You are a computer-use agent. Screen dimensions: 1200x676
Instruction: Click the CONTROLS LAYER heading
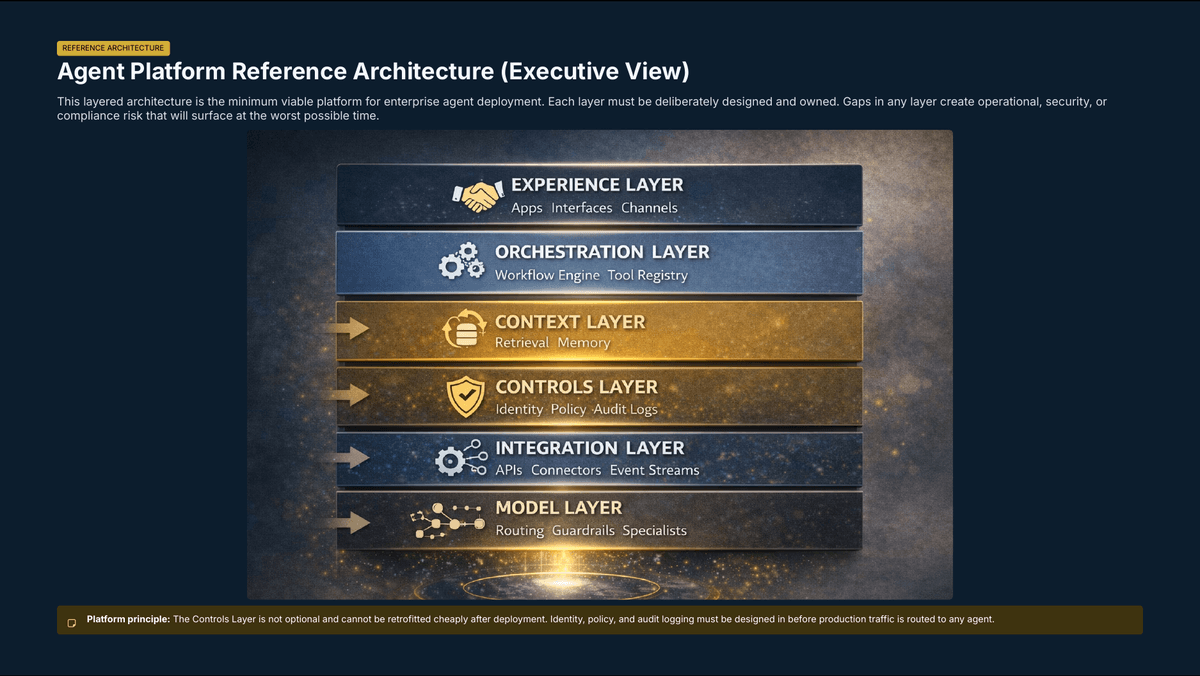(576, 387)
